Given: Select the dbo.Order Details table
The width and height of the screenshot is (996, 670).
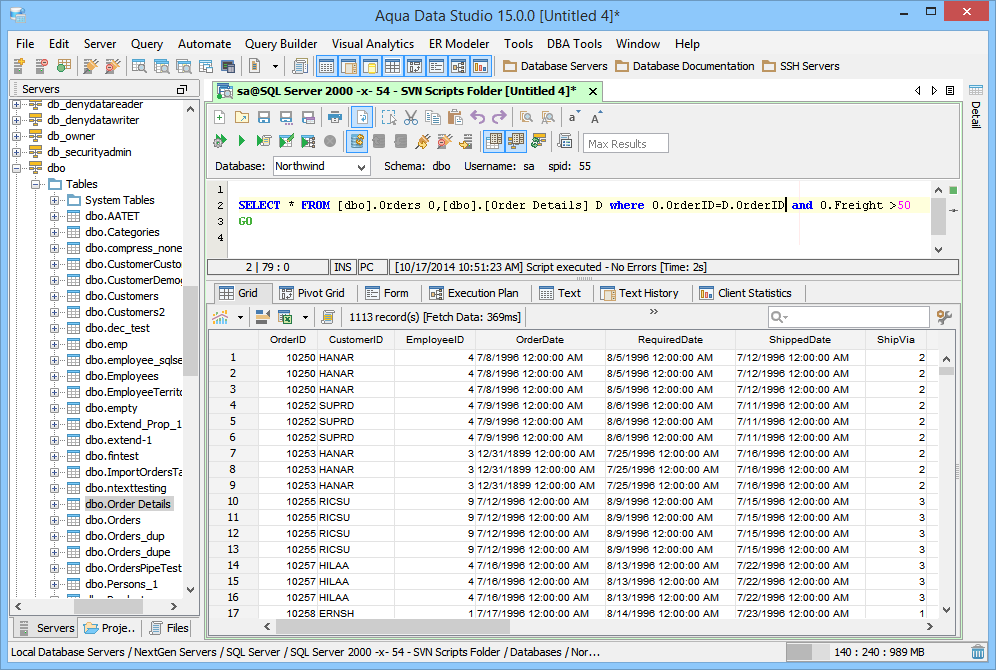Looking at the screenshot, I should [x=128, y=504].
